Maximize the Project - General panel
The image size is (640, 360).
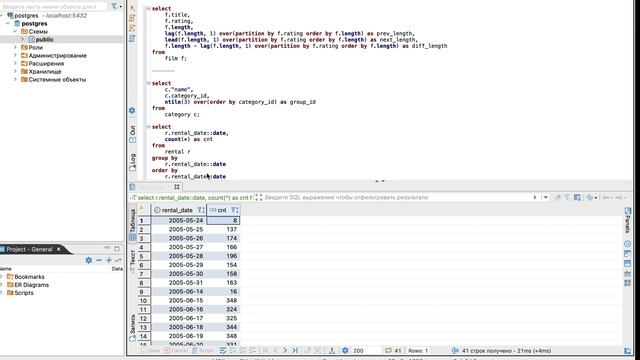(117, 248)
